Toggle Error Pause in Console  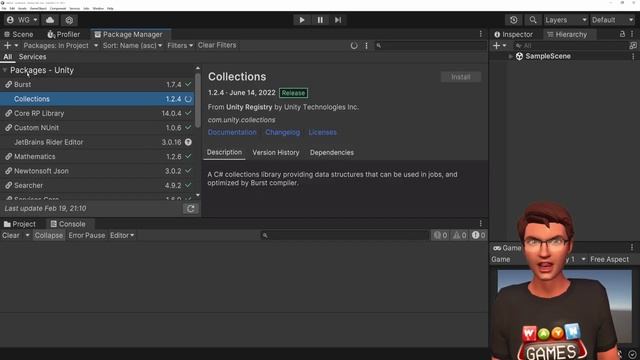coord(87,236)
